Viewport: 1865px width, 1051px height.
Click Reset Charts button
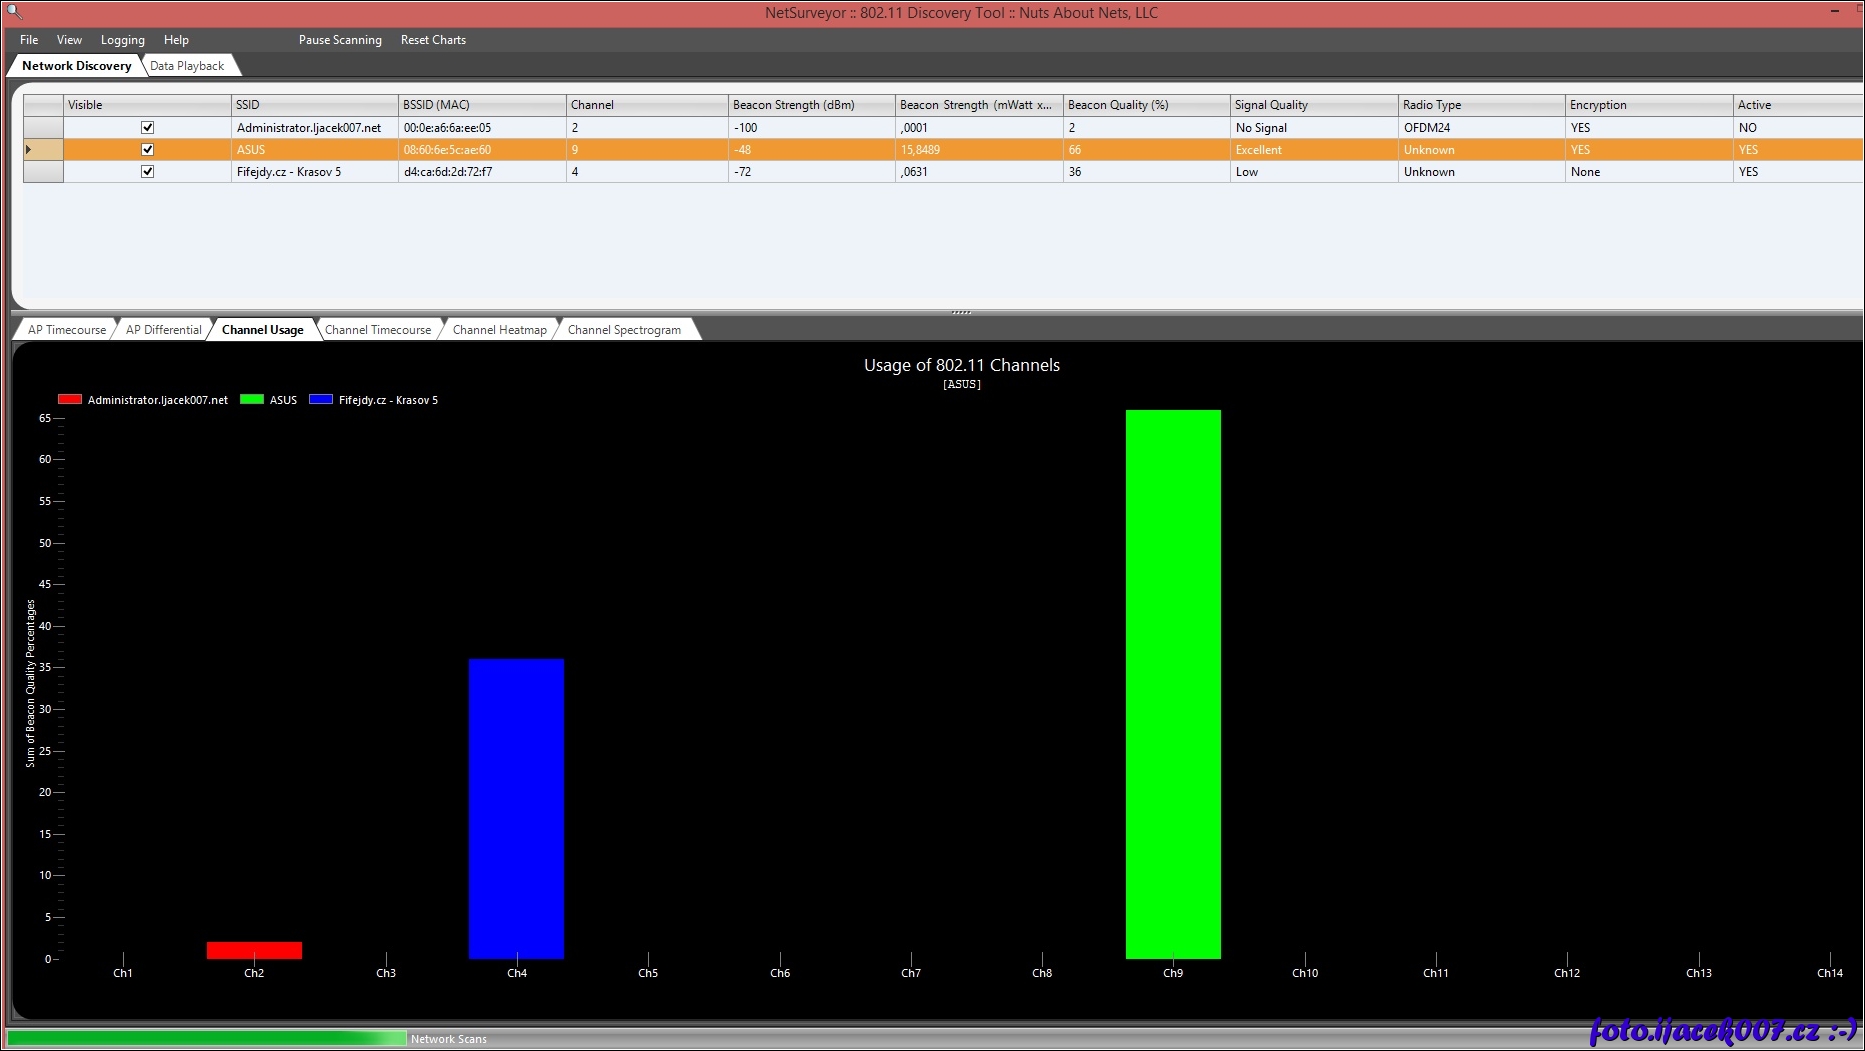click(x=433, y=40)
